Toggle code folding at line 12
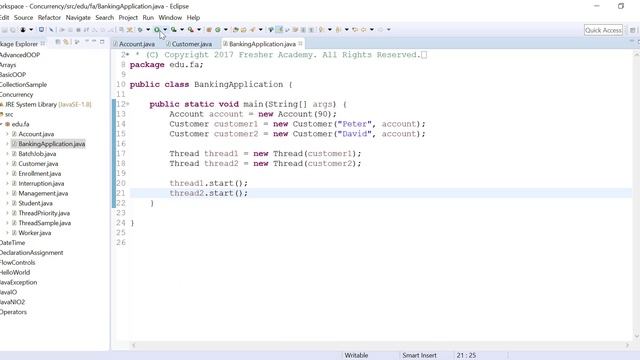640x360 pixels. click(128, 104)
